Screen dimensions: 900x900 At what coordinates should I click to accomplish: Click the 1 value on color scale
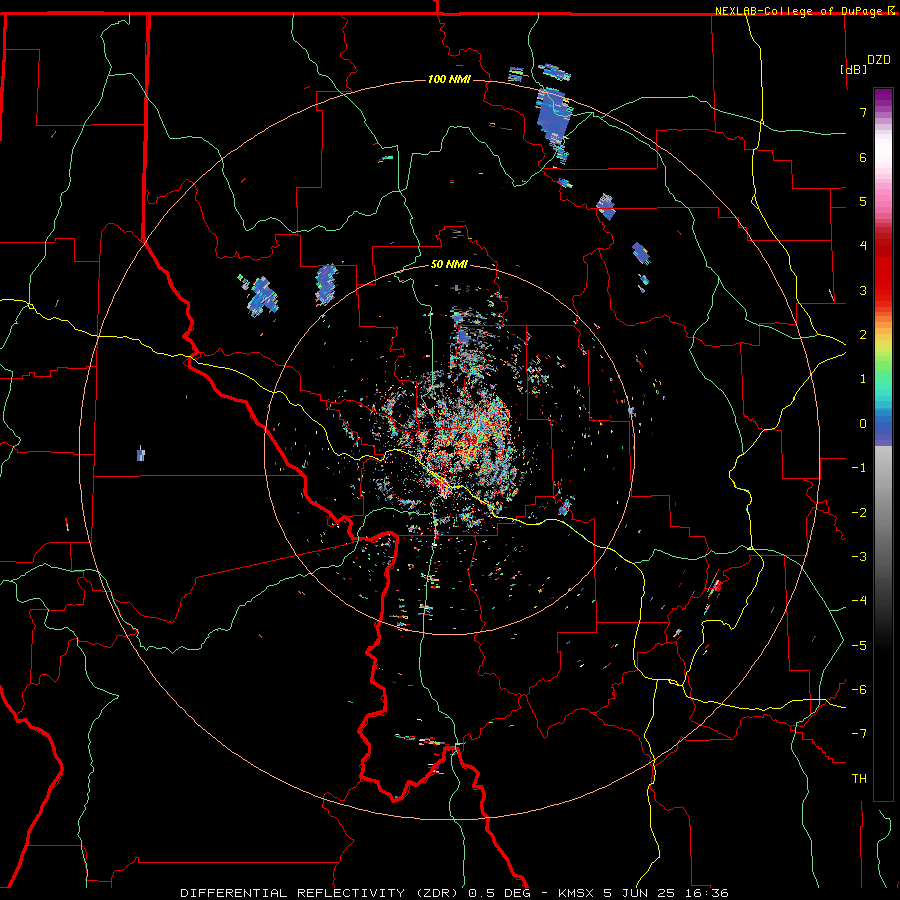863,379
